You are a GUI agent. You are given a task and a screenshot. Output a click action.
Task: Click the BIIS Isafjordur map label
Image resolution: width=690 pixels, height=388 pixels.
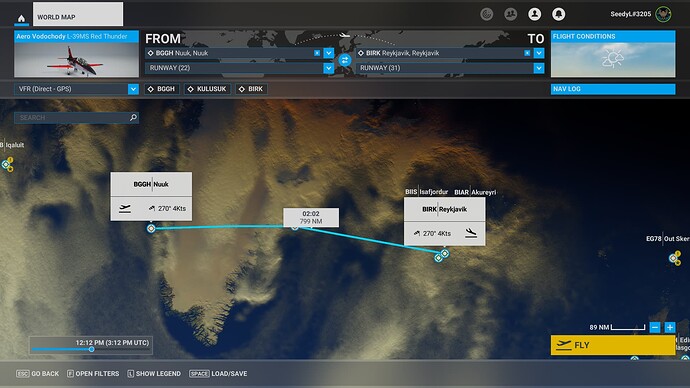(427, 192)
